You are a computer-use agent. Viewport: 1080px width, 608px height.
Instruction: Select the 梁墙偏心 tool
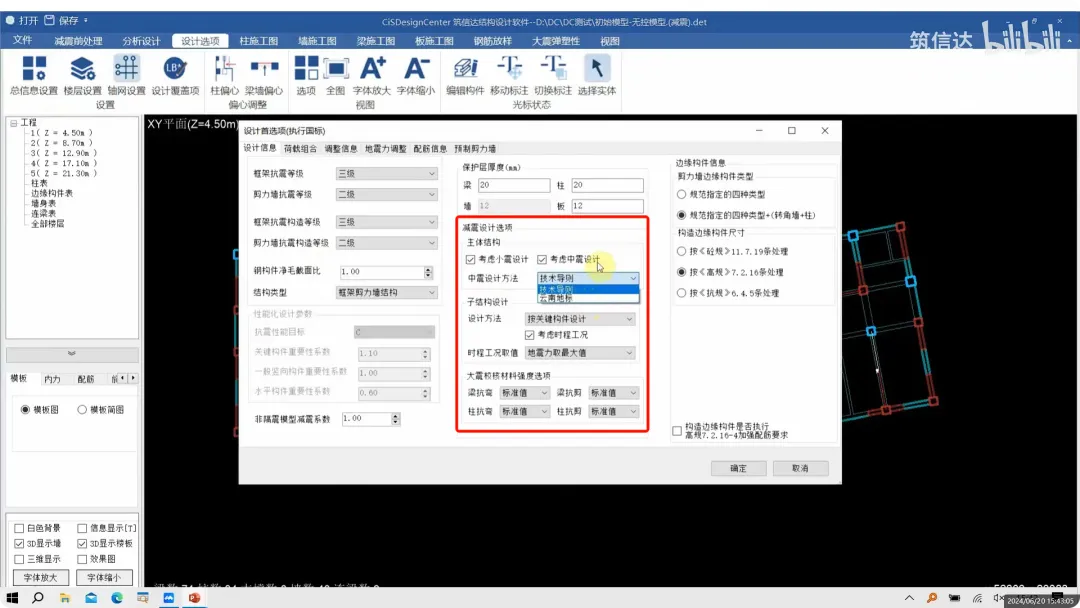(x=264, y=76)
